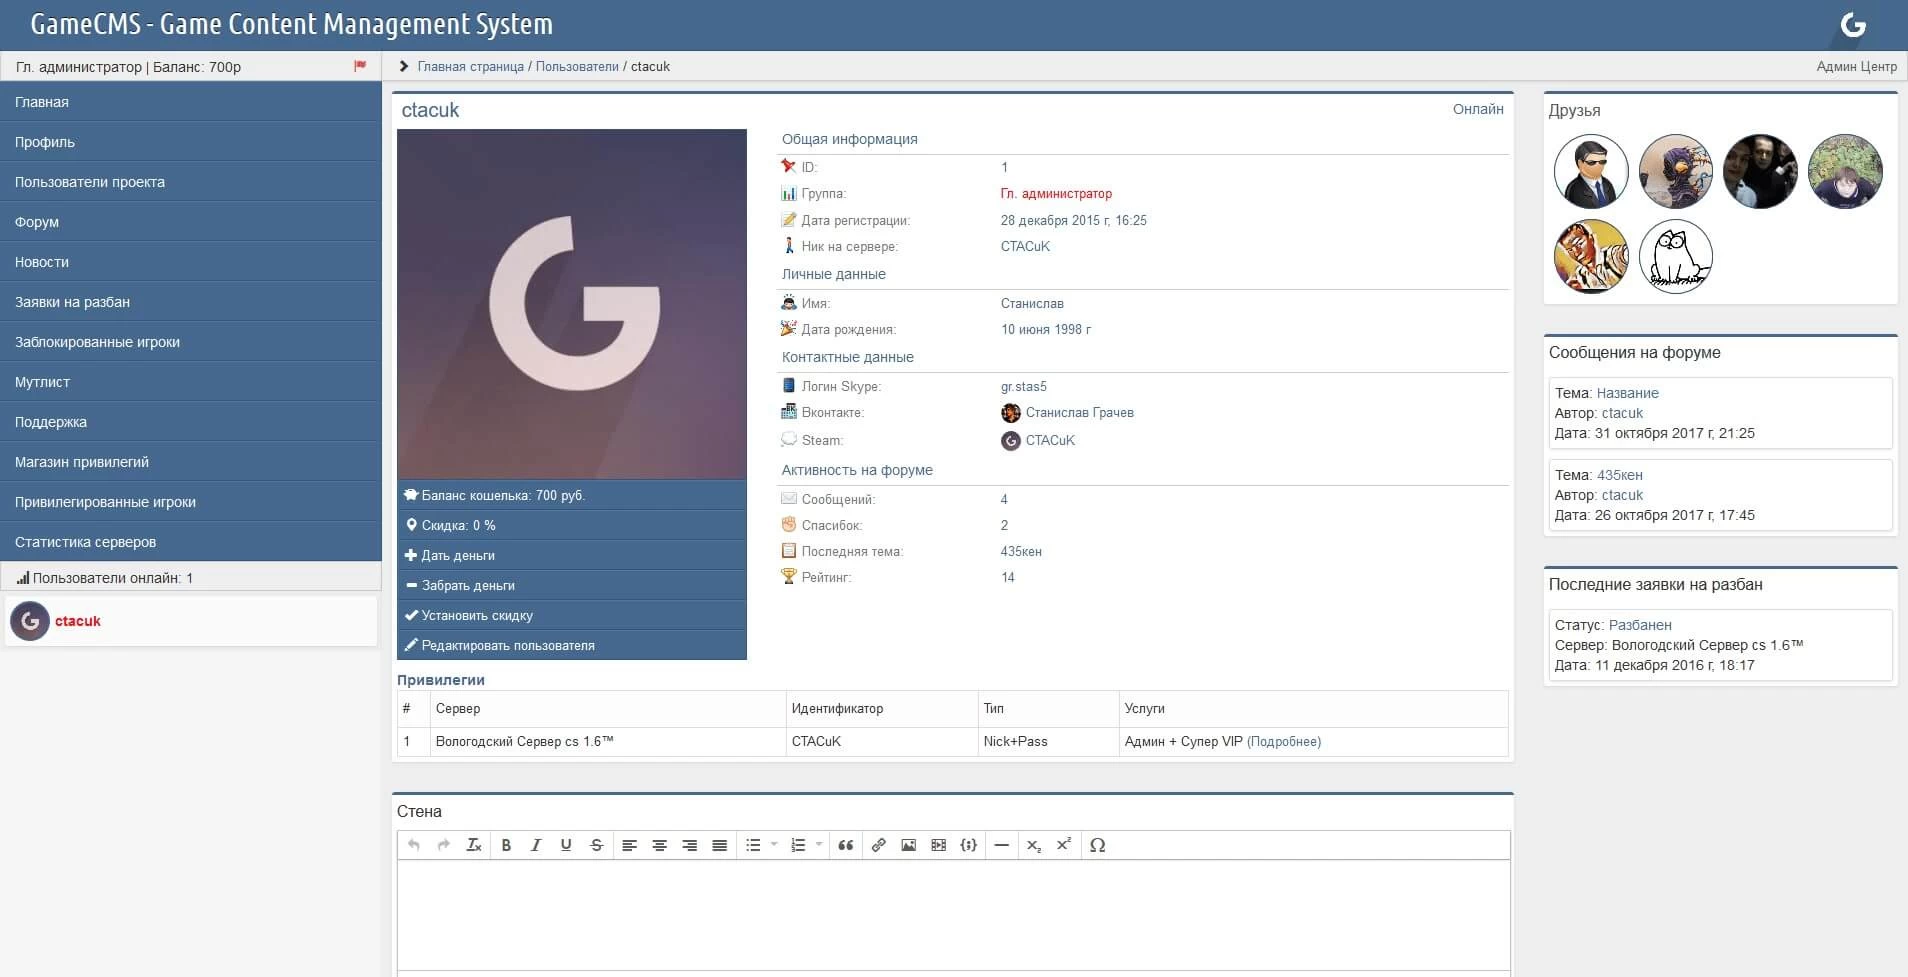Open Магазин привилегий in sidebar
Viewport: 1908px width, 977px height.
[x=82, y=462]
